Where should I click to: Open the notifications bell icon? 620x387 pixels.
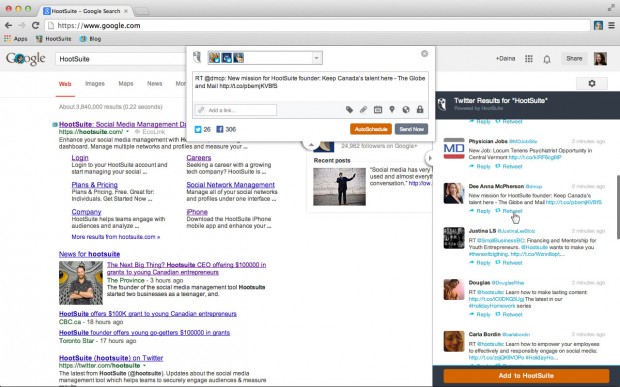pos(547,59)
